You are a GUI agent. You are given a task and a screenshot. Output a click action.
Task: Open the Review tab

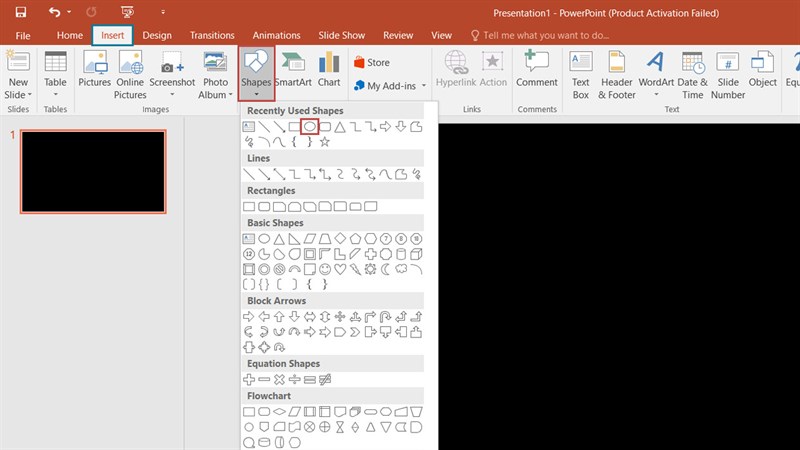(398, 35)
